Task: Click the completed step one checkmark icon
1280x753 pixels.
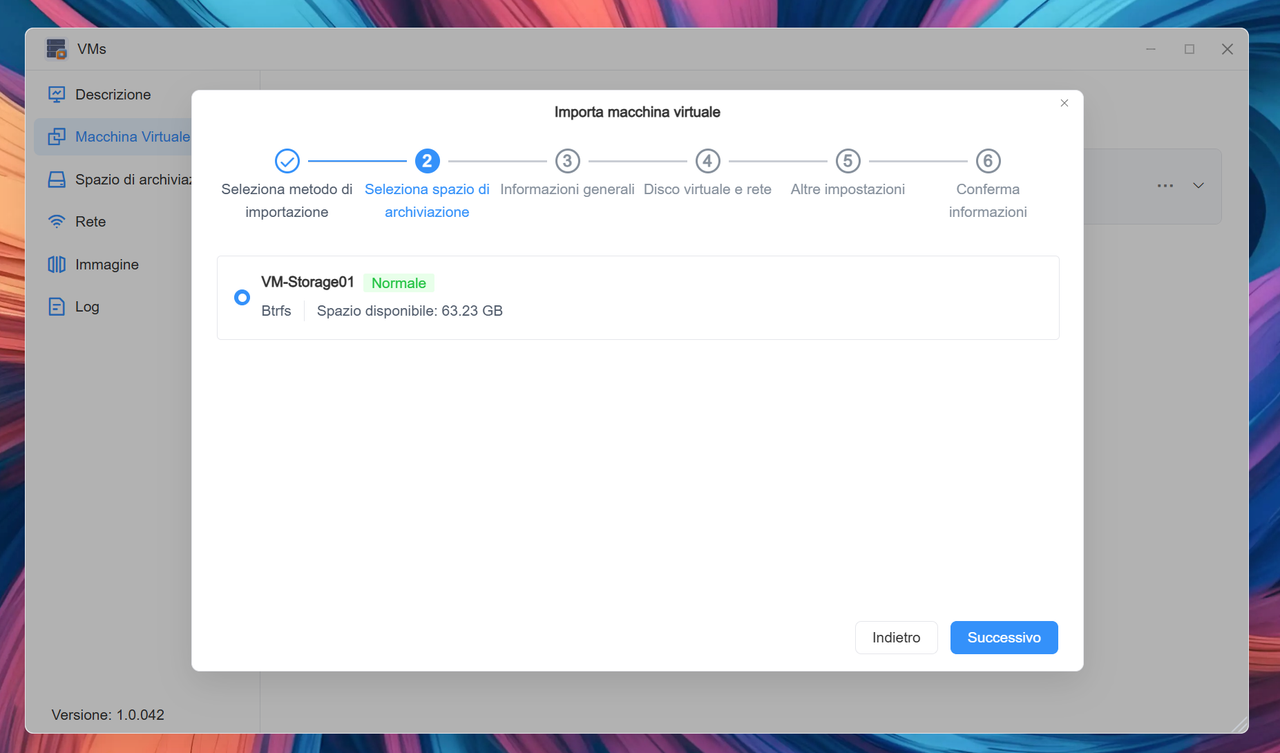Action: pyautogui.click(x=287, y=160)
